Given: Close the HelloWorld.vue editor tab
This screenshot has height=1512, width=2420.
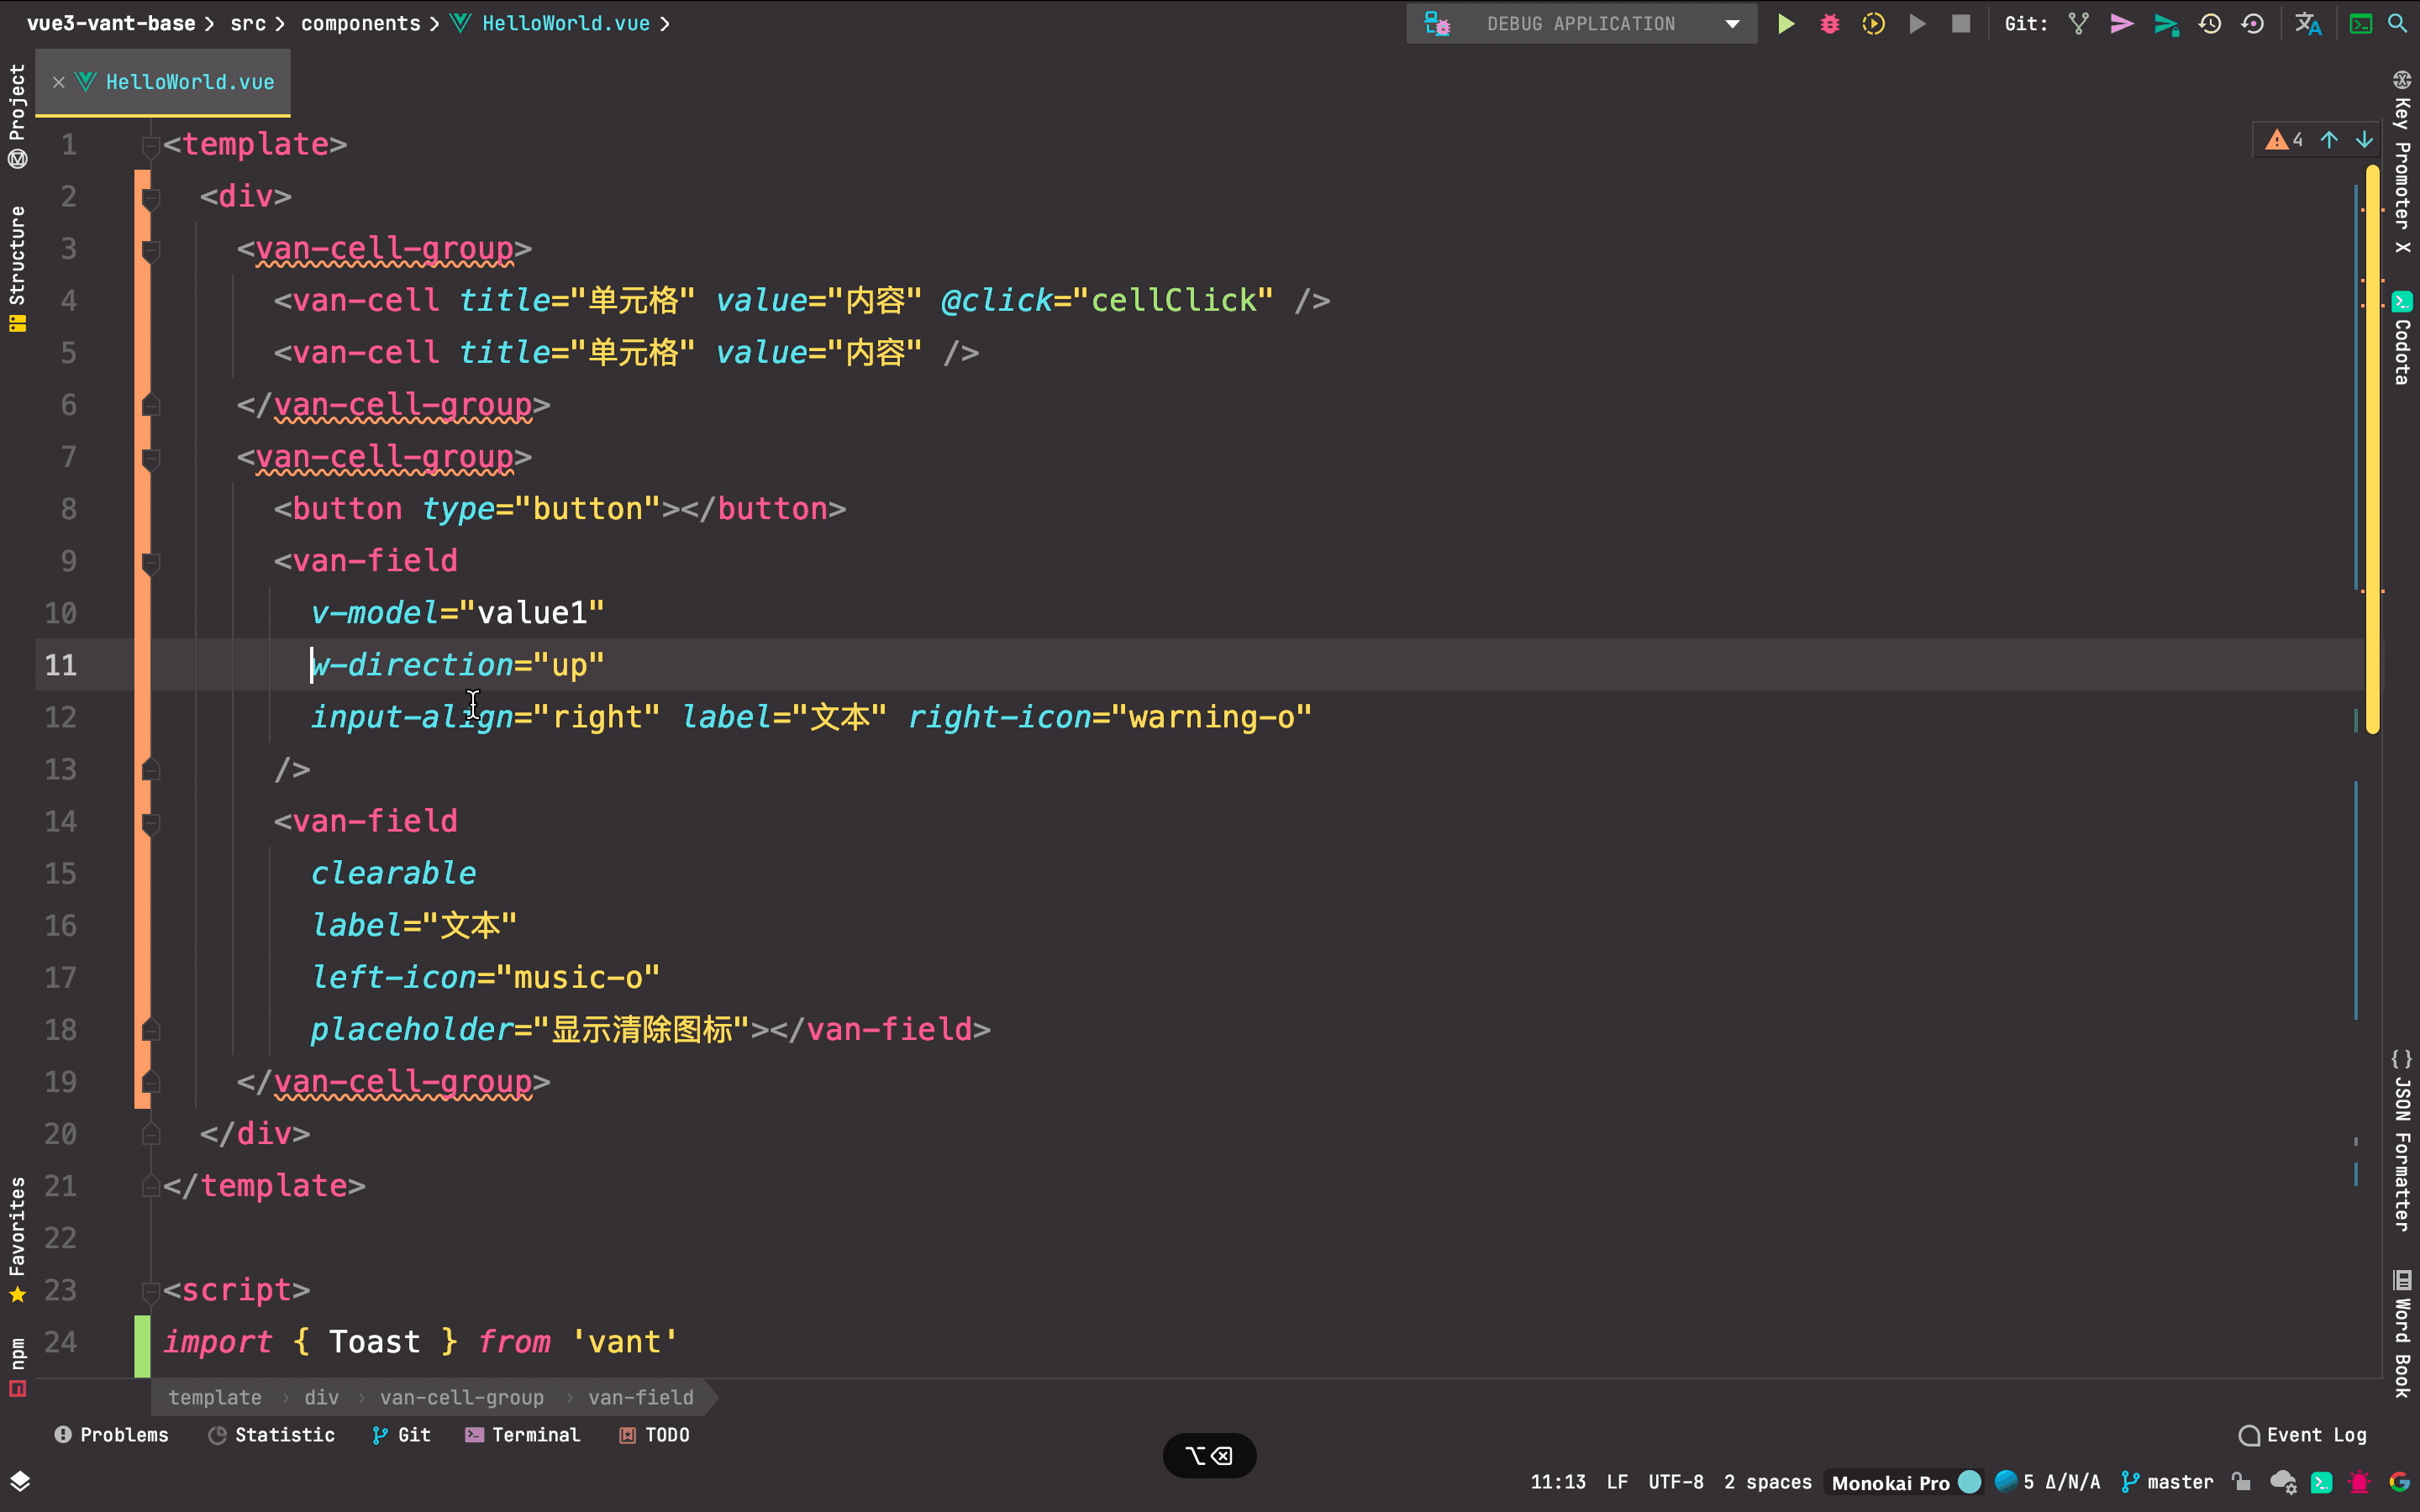Looking at the screenshot, I should pyautogui.click(x=59, y=82).
